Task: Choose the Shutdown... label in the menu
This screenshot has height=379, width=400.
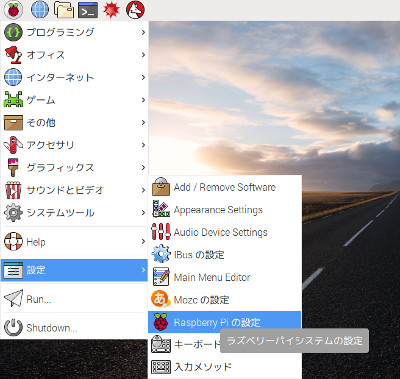Action: click(x=52, y=328)
